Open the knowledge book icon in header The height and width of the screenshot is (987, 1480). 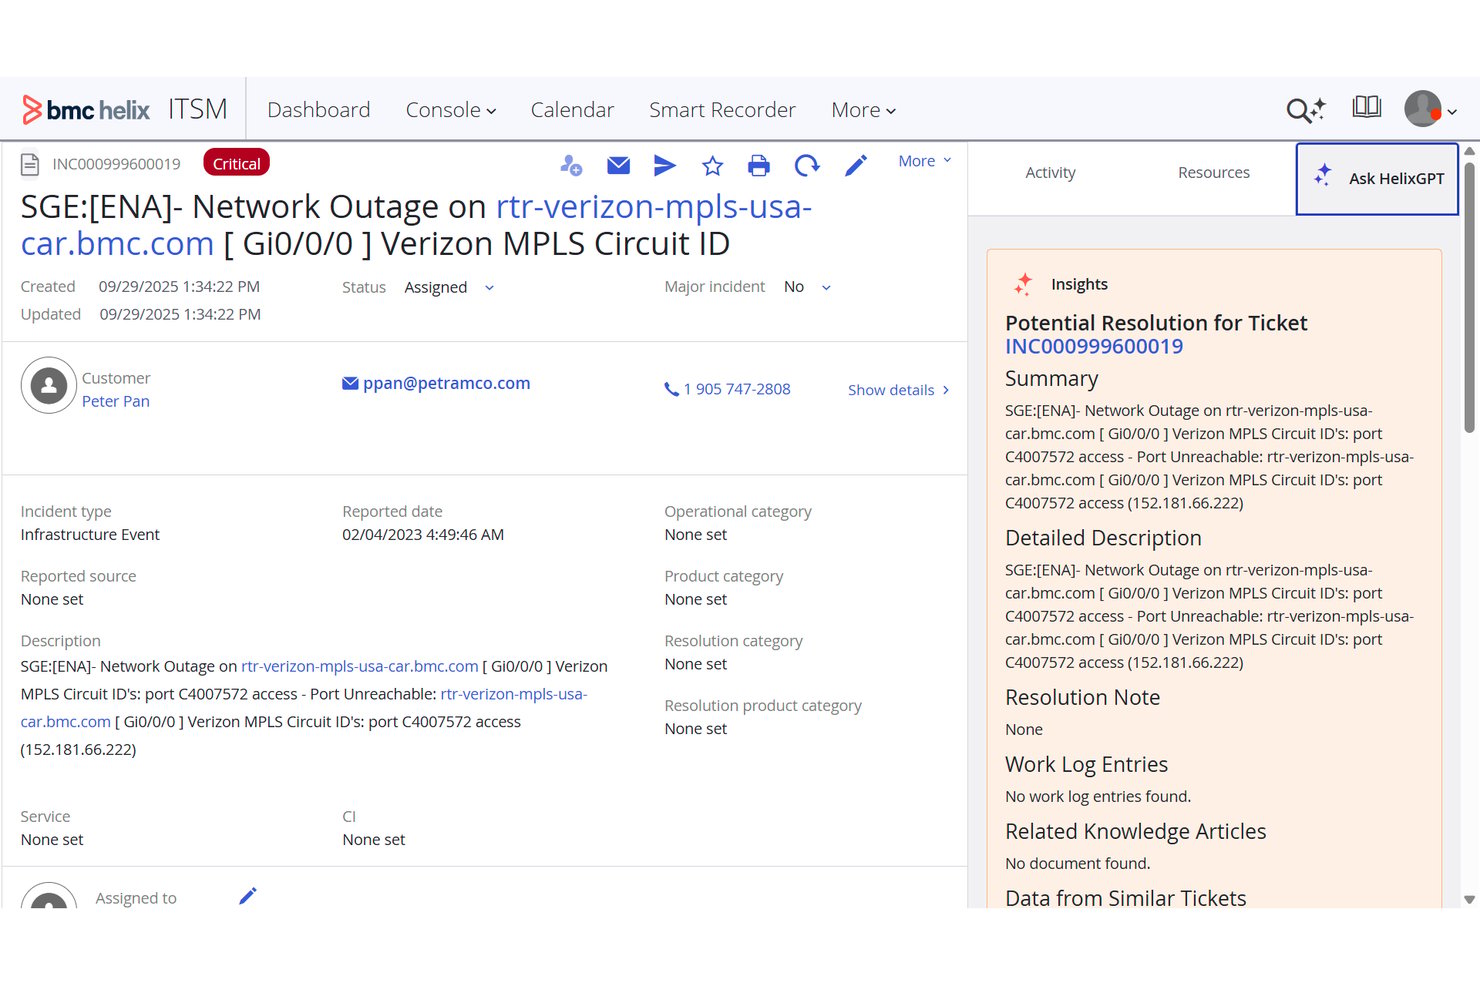[1366, 107]
